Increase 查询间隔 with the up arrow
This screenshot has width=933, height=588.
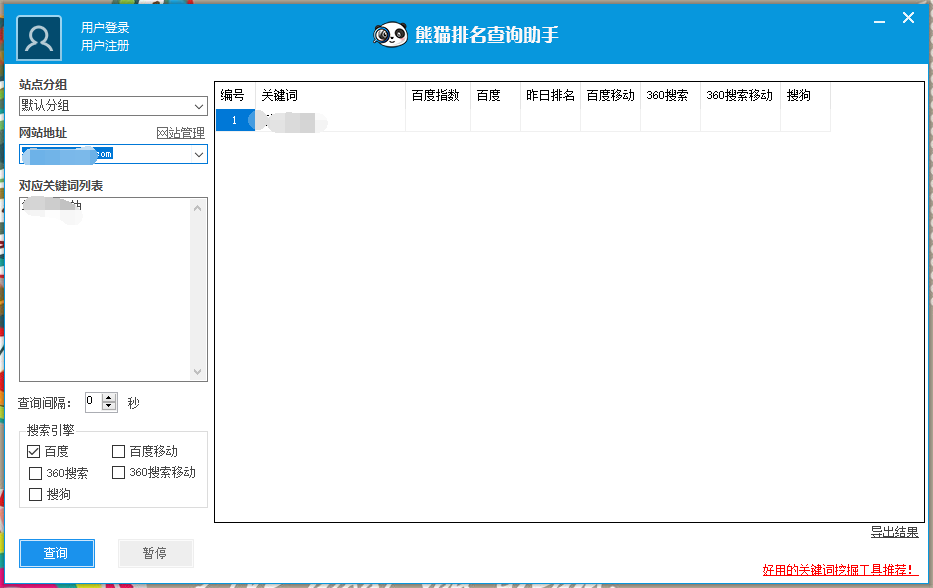(x=108, y=398)
